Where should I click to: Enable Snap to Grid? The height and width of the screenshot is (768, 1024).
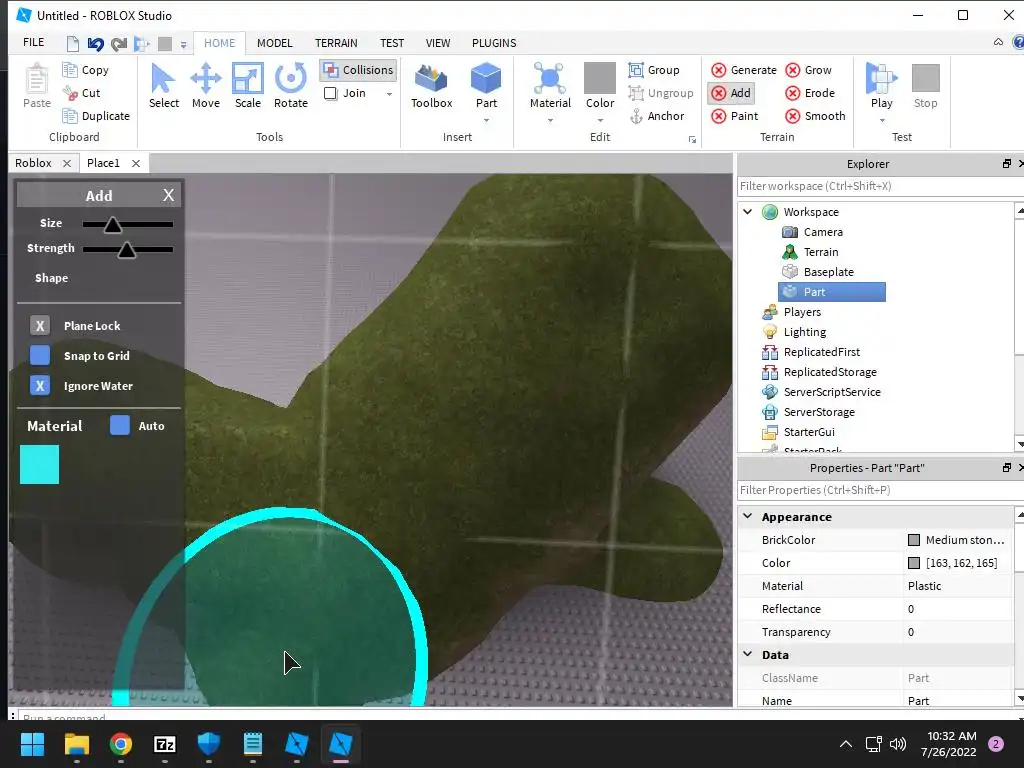[x=40, y=355]
